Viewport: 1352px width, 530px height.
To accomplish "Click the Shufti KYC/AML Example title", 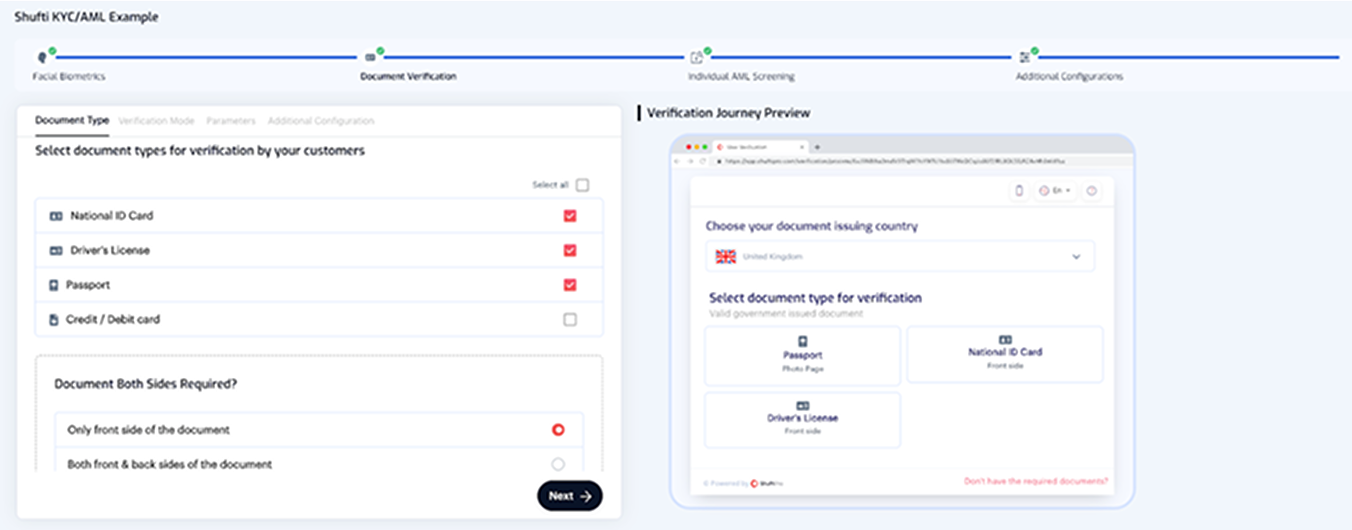I will [x=86, y=17].
